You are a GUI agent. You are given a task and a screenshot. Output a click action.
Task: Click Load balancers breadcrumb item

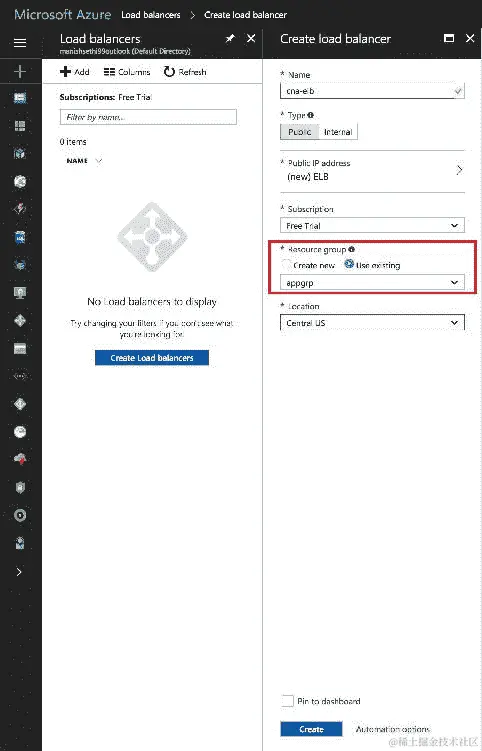[x=151, y=15]
